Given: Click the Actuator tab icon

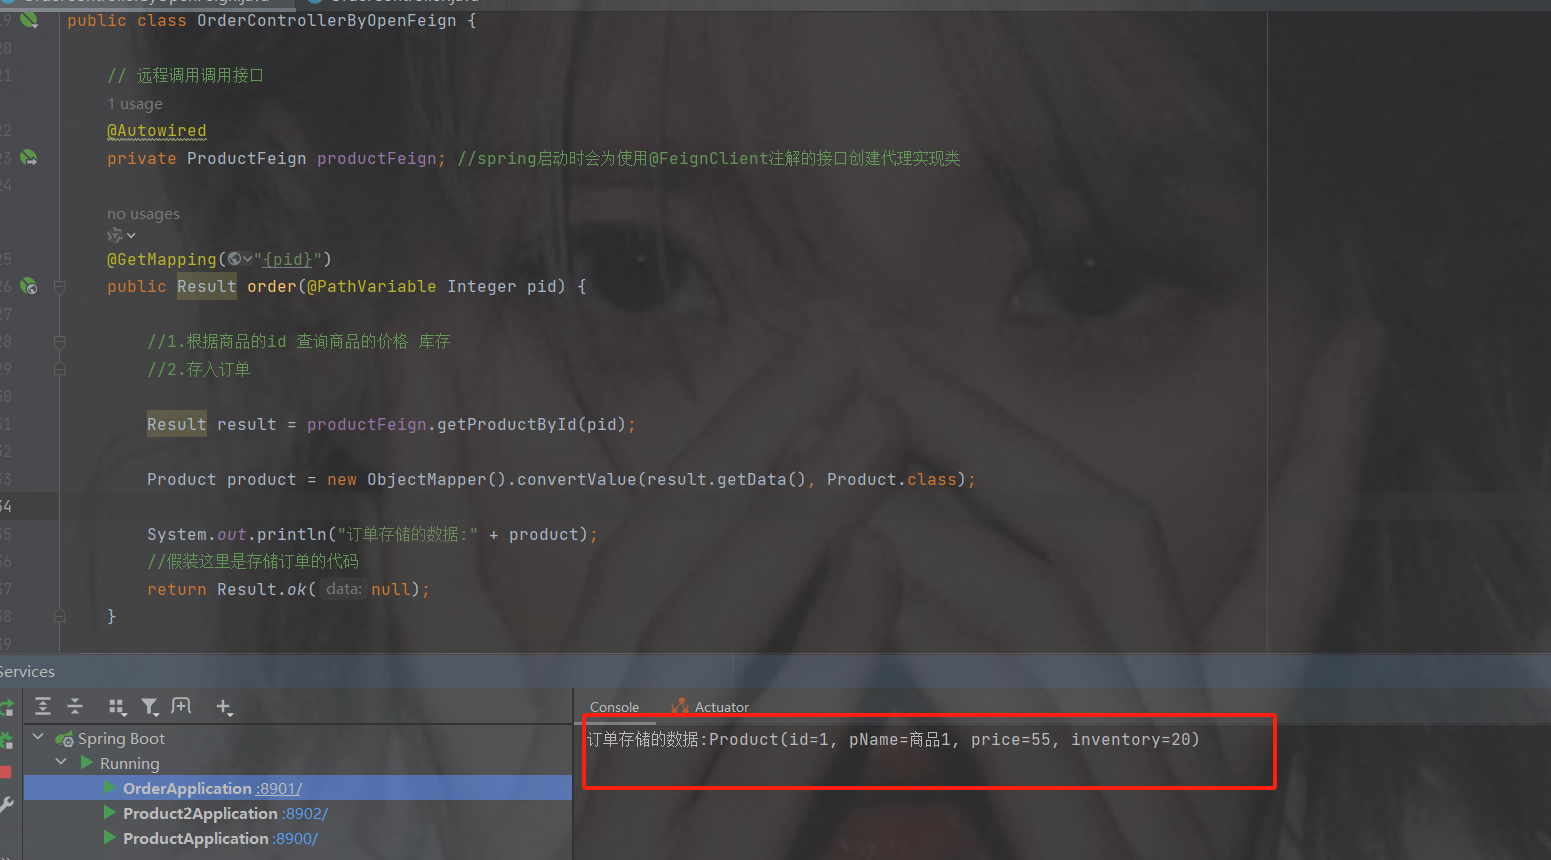Looking at the screenshot, I should coord(680,706).
